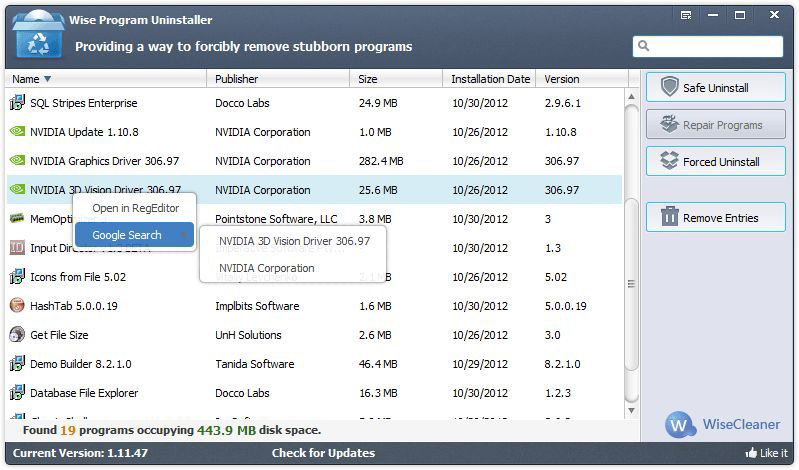799x470 pixels.
Task: Click Tanida Software publisher cell
Action: click(254, 364)
